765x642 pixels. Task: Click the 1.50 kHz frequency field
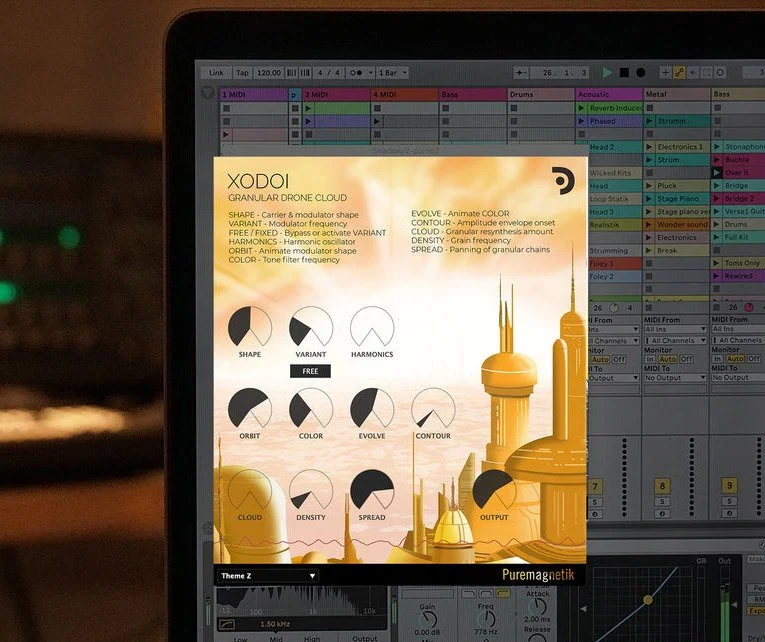(275, 624)
